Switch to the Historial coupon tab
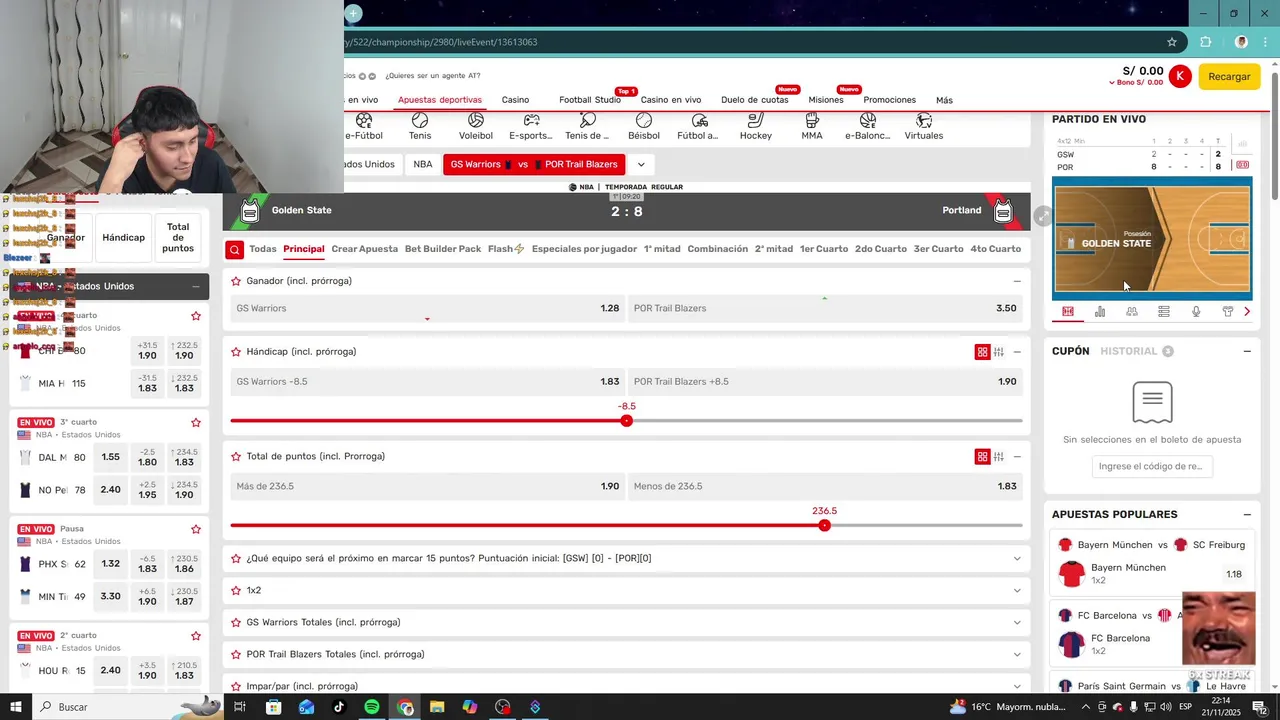1280x720 pixels. pyautogui.click(x=1128, y=351)
